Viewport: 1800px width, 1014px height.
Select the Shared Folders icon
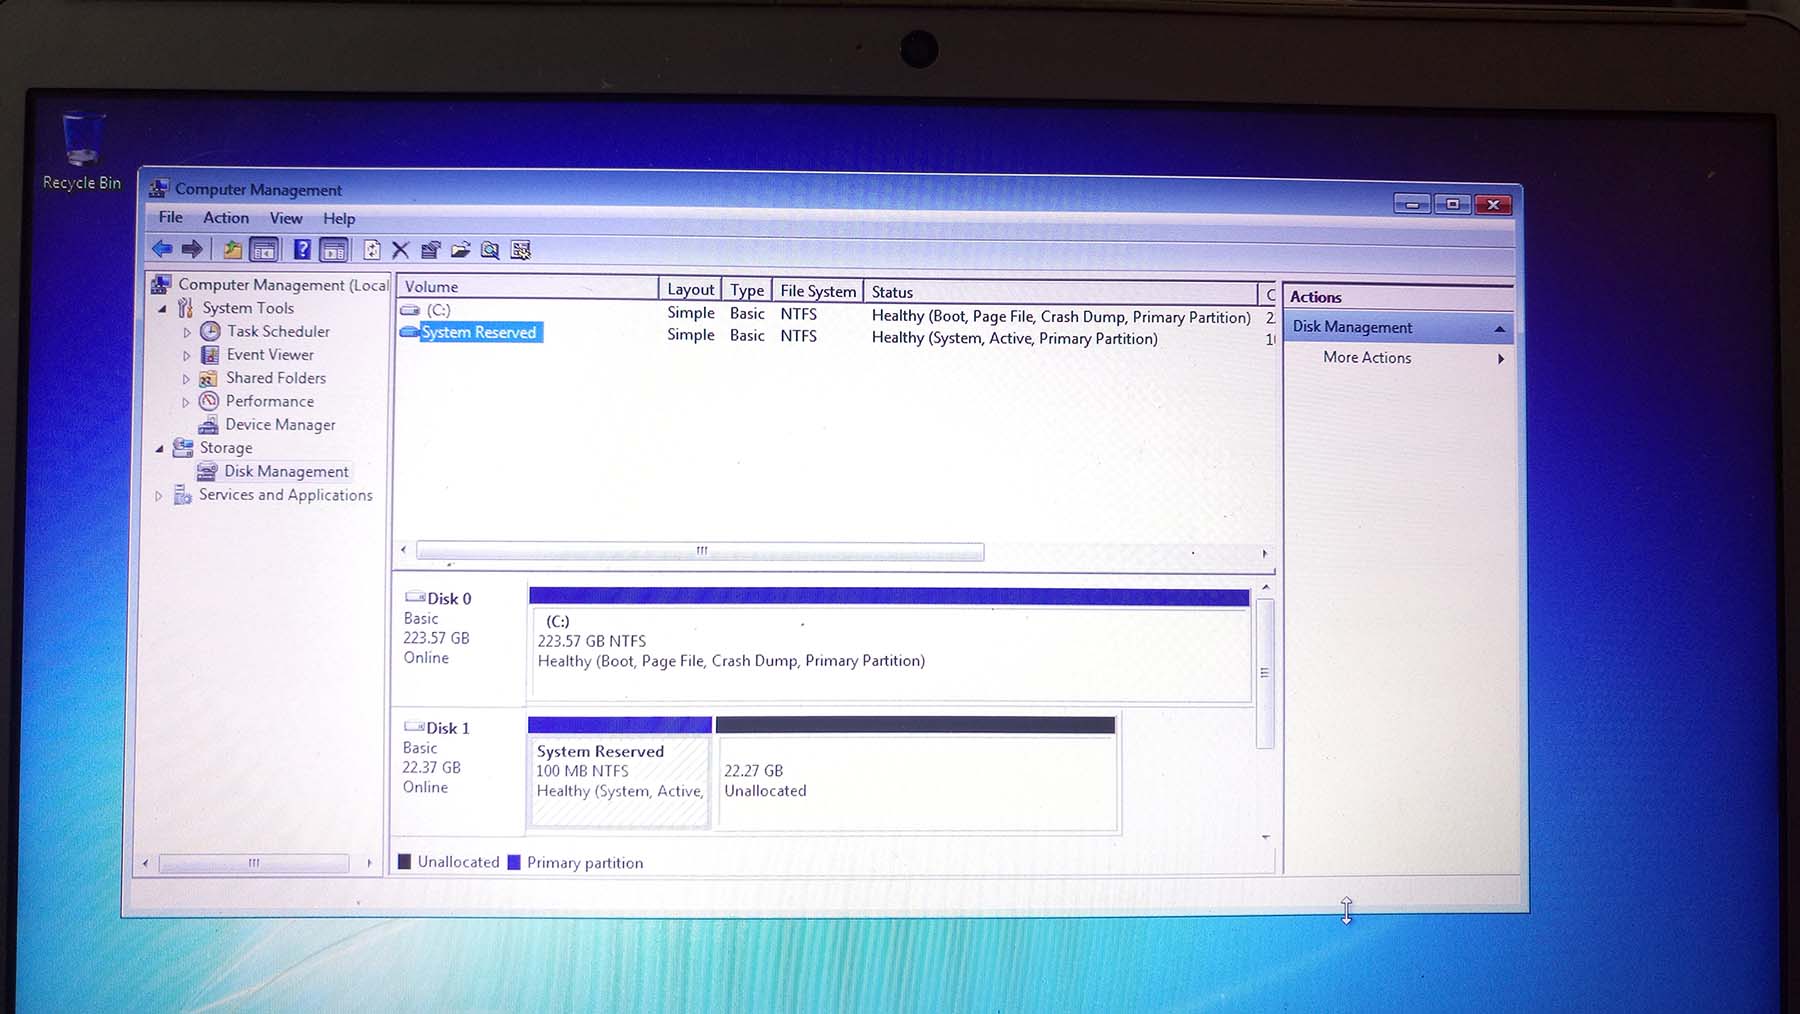(208, 378)
